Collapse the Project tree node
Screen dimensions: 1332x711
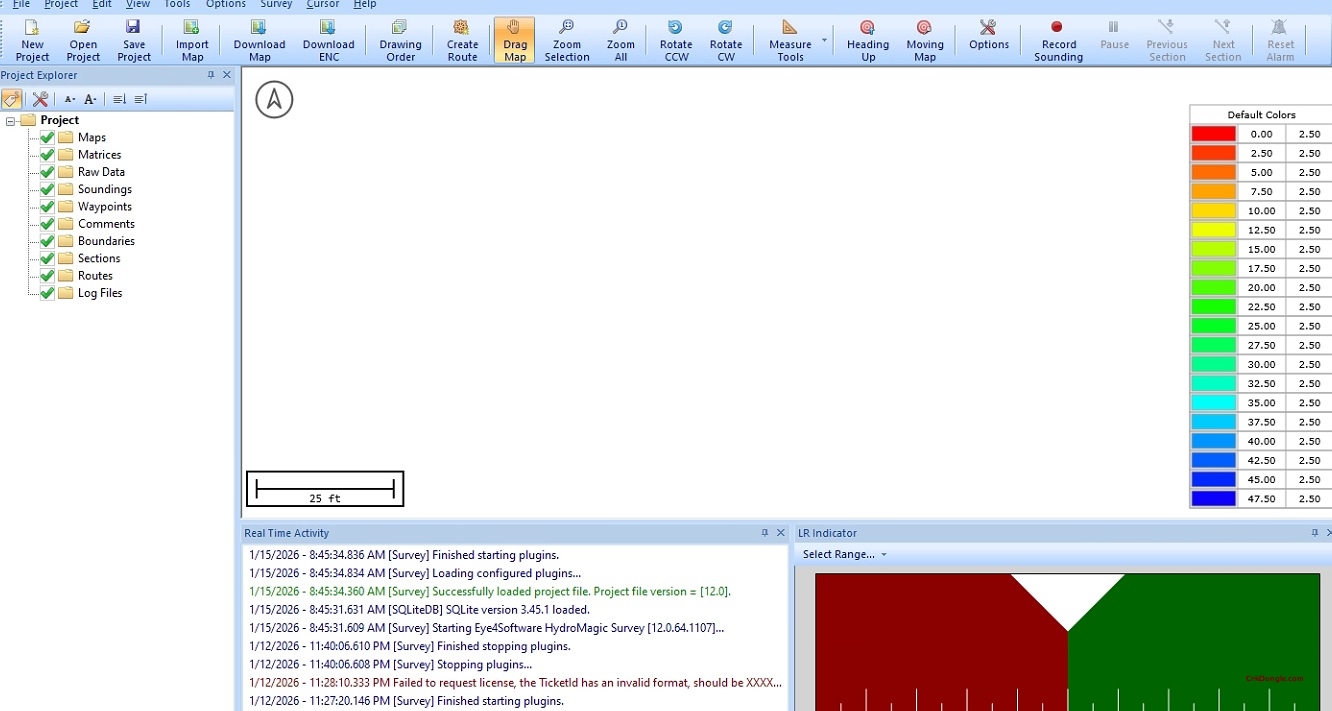coord(11,121)
